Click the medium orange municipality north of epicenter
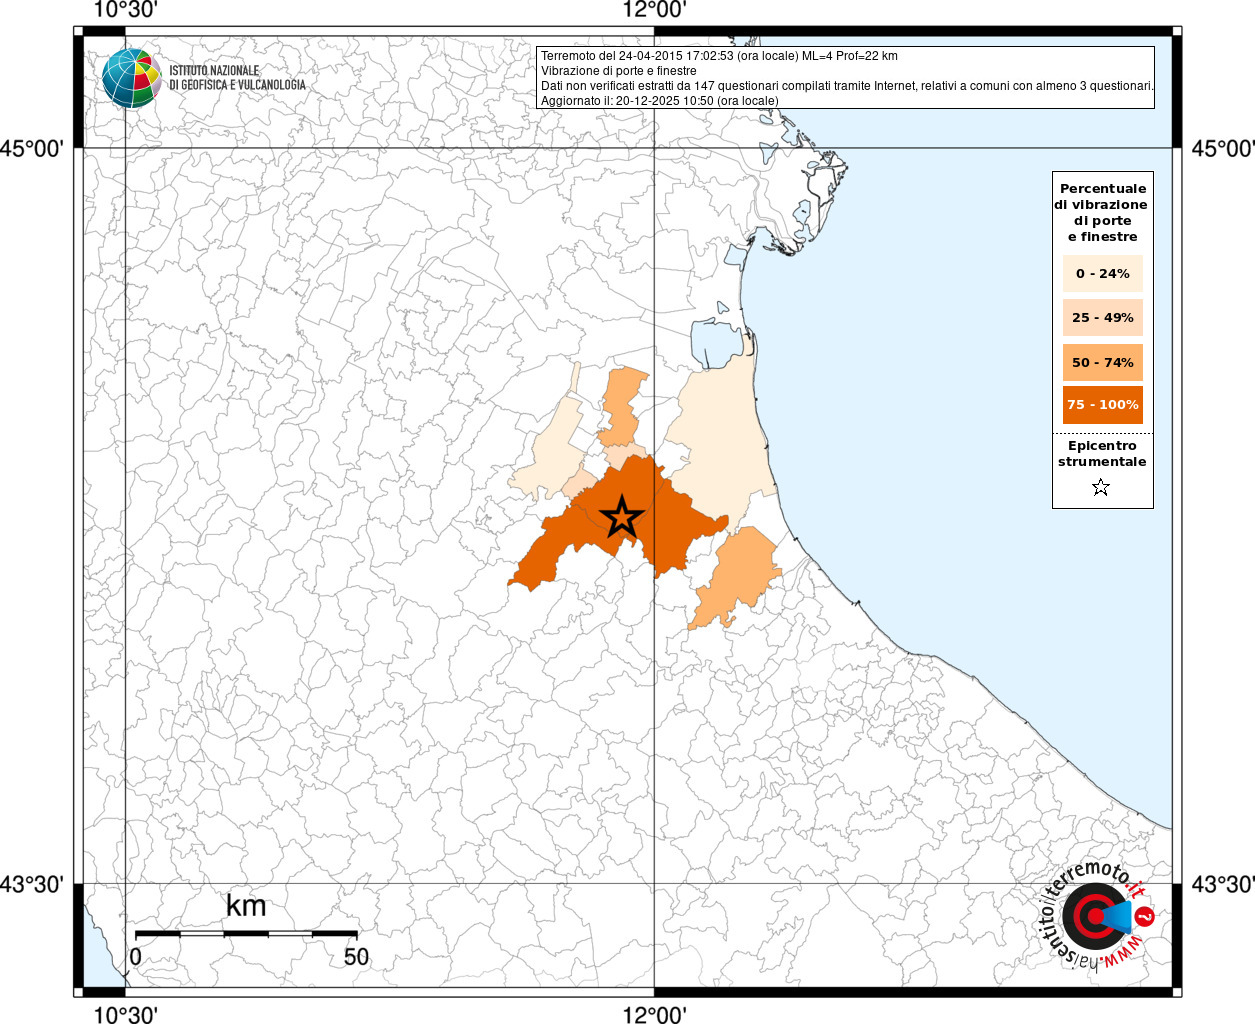The width and height of the screenshot is (1255, 1024). (x=623, y=406)
